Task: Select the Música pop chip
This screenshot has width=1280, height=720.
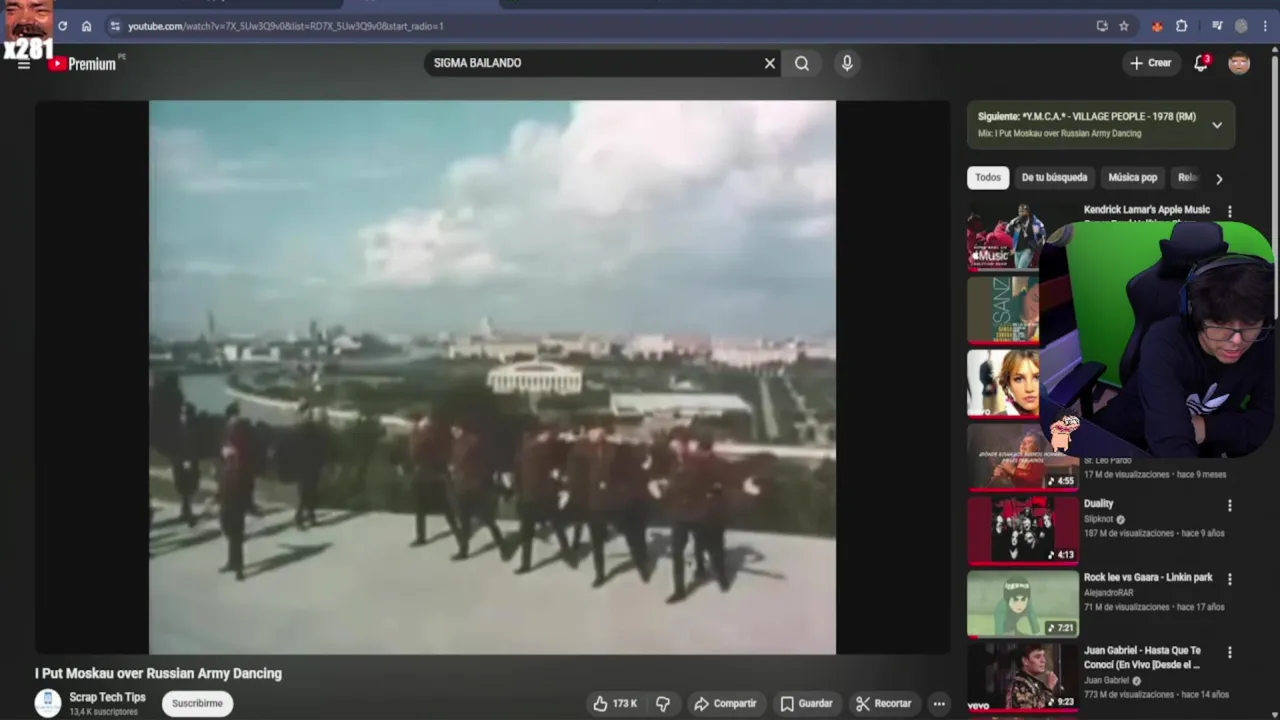Action: coord(1133,178)
